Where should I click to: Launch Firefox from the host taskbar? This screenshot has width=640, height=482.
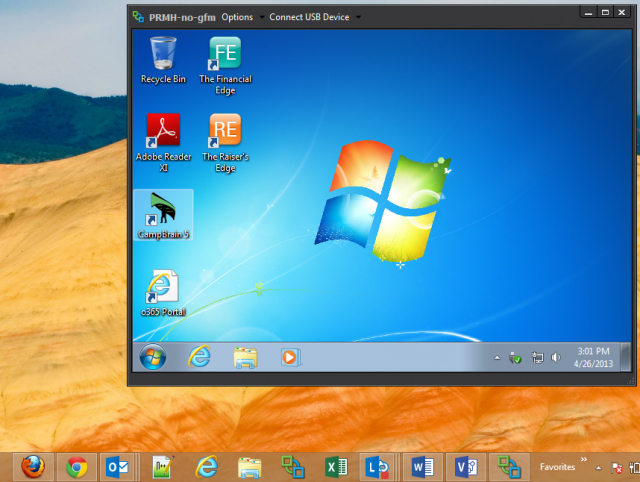(x=33, y=466)
